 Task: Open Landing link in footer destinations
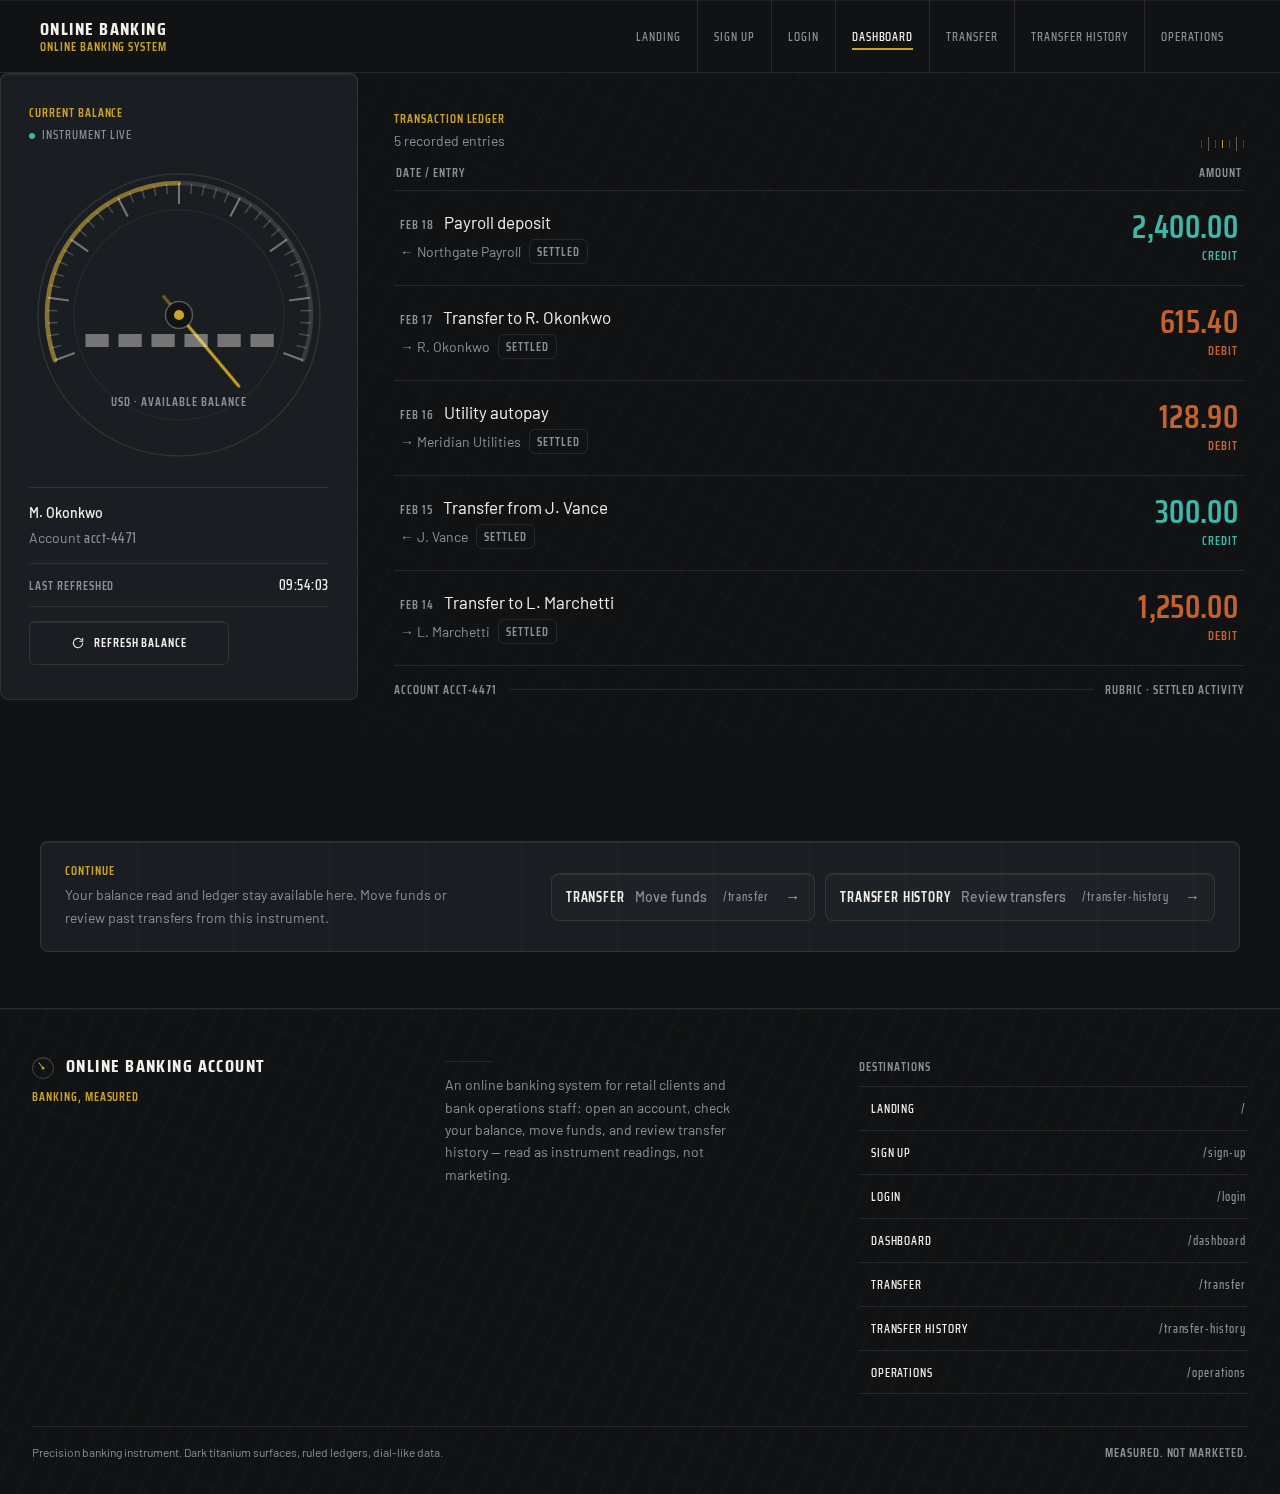pyautogui.click(x=1053, y=1109)
